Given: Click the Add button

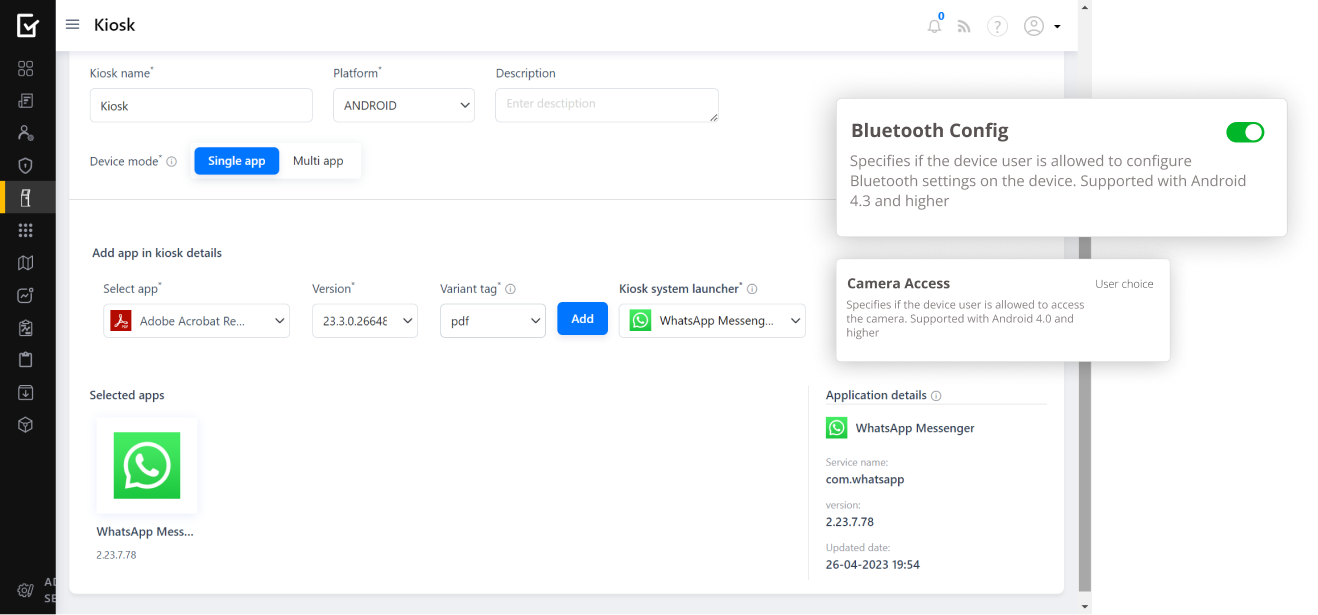Looking at the screenshot, I should point(582,319).
